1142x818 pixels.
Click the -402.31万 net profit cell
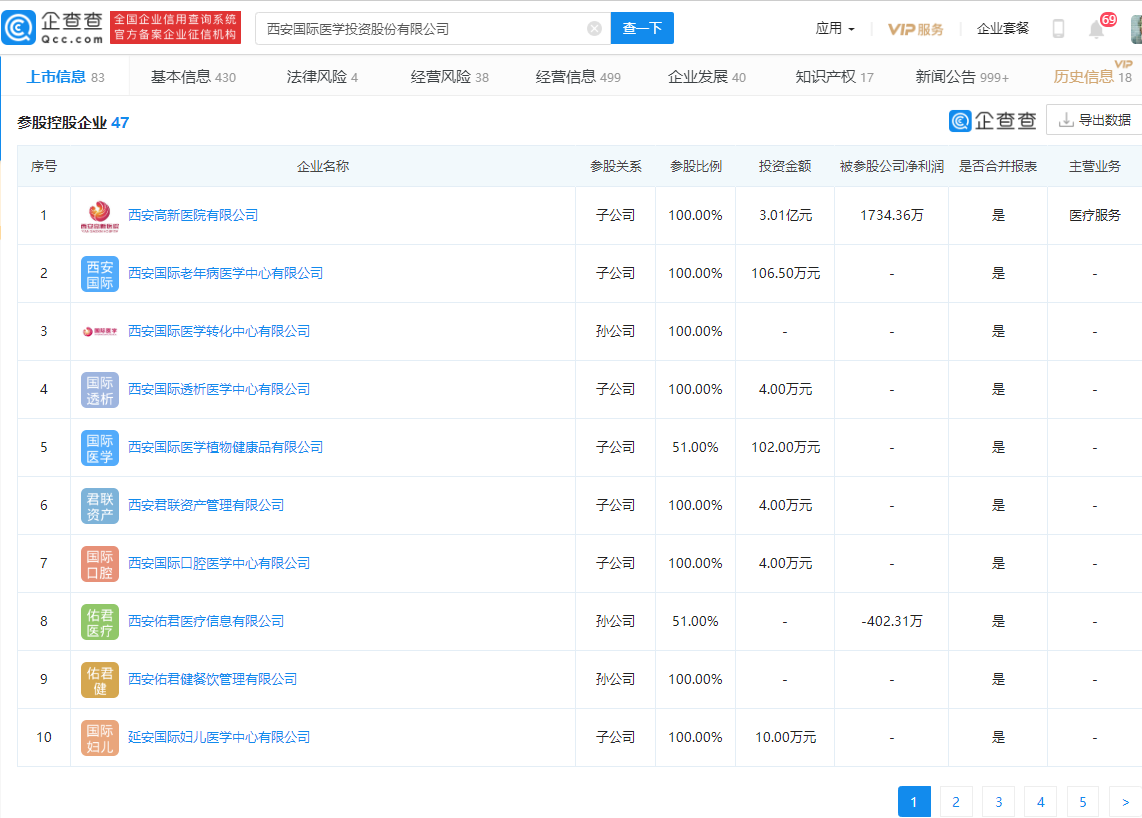891,621
